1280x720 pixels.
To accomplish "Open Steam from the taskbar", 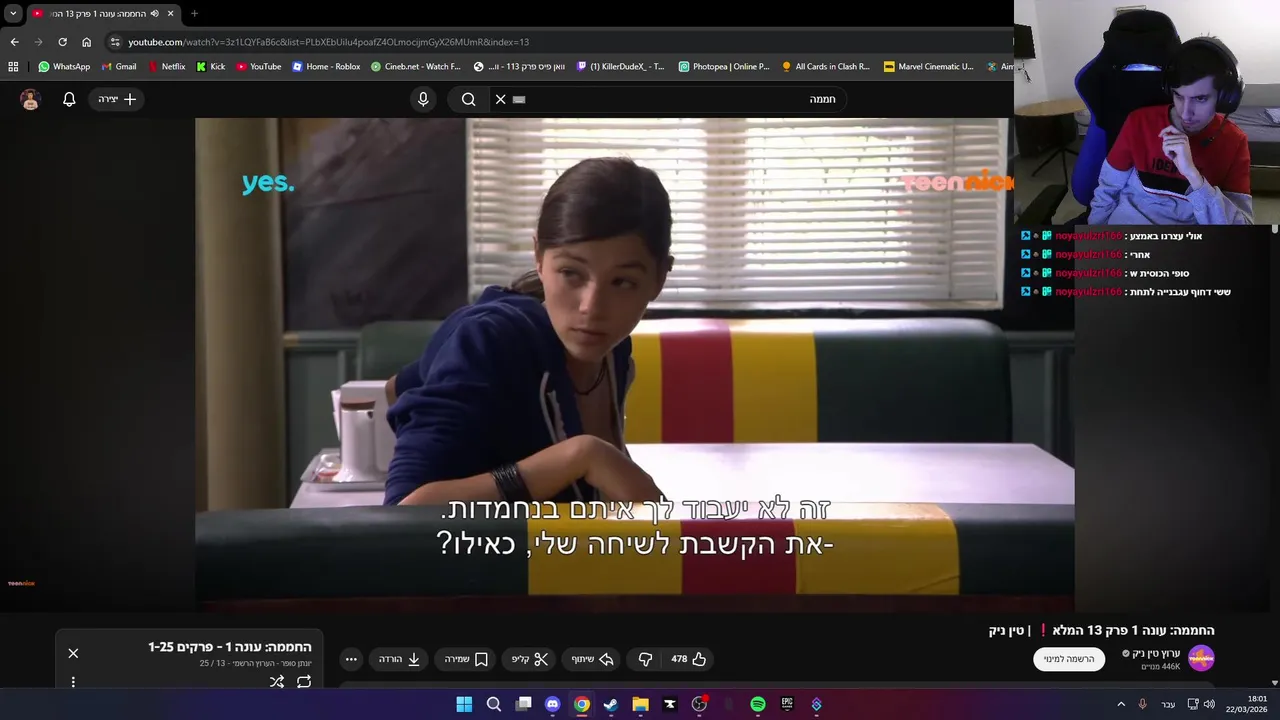I will [611, 704].
